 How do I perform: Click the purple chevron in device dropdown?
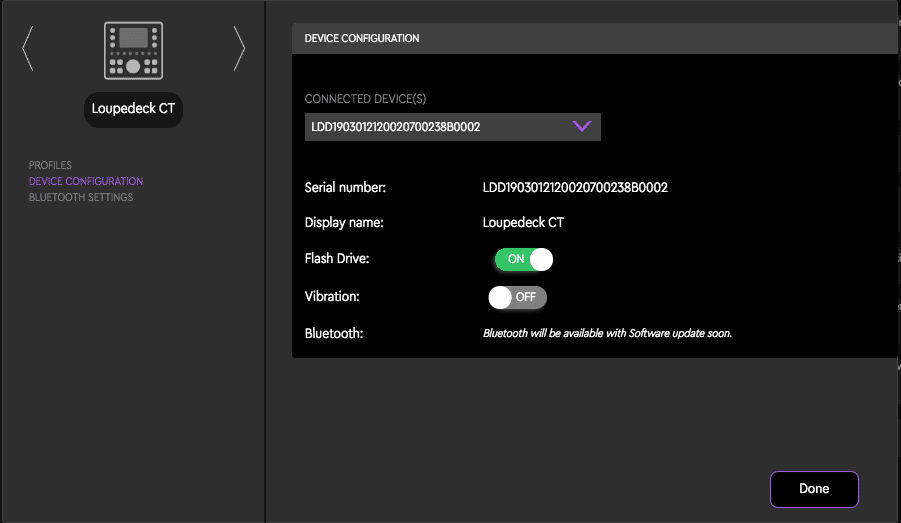(582, 126)
